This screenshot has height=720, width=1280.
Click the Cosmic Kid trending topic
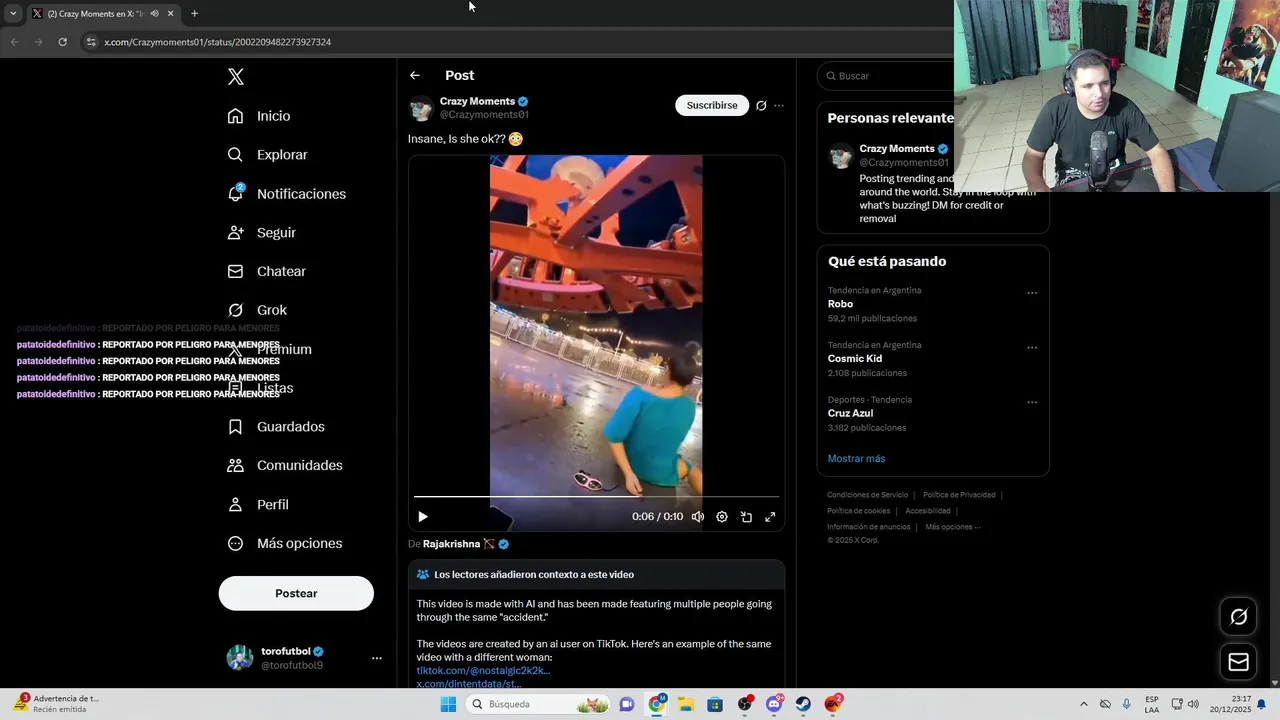tap(855, 358)
